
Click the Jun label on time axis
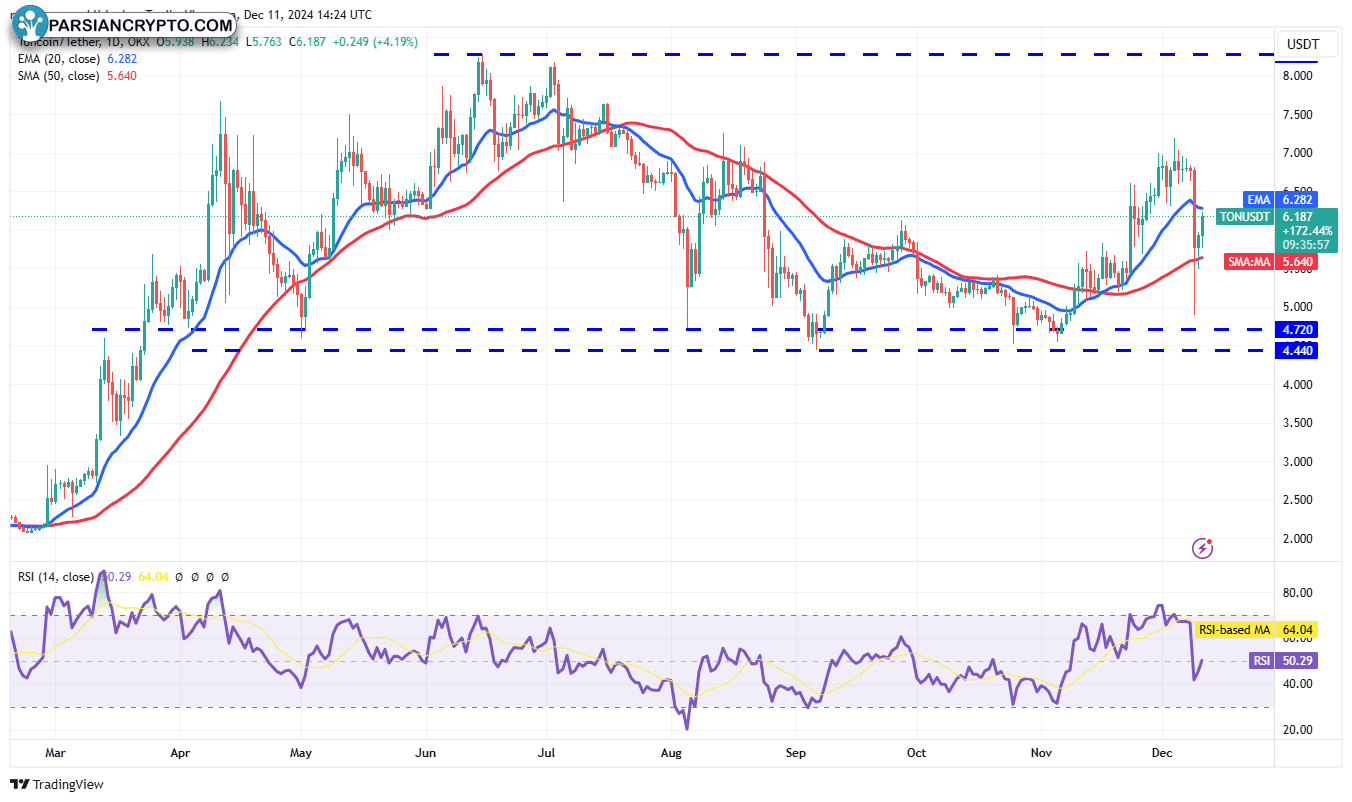coord(426,751)
